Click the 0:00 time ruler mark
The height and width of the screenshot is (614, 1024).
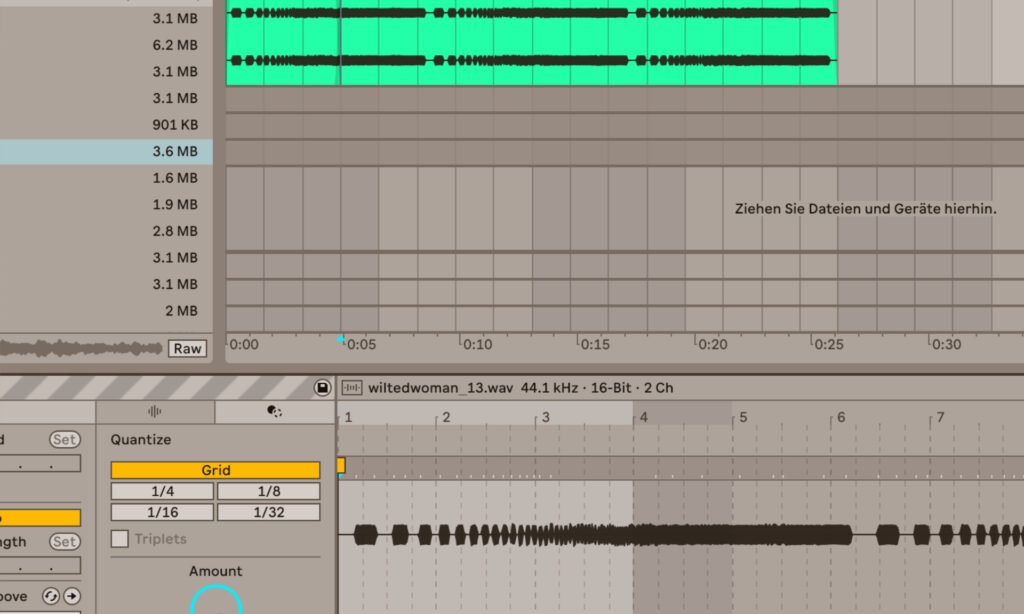tap(244, 344)
